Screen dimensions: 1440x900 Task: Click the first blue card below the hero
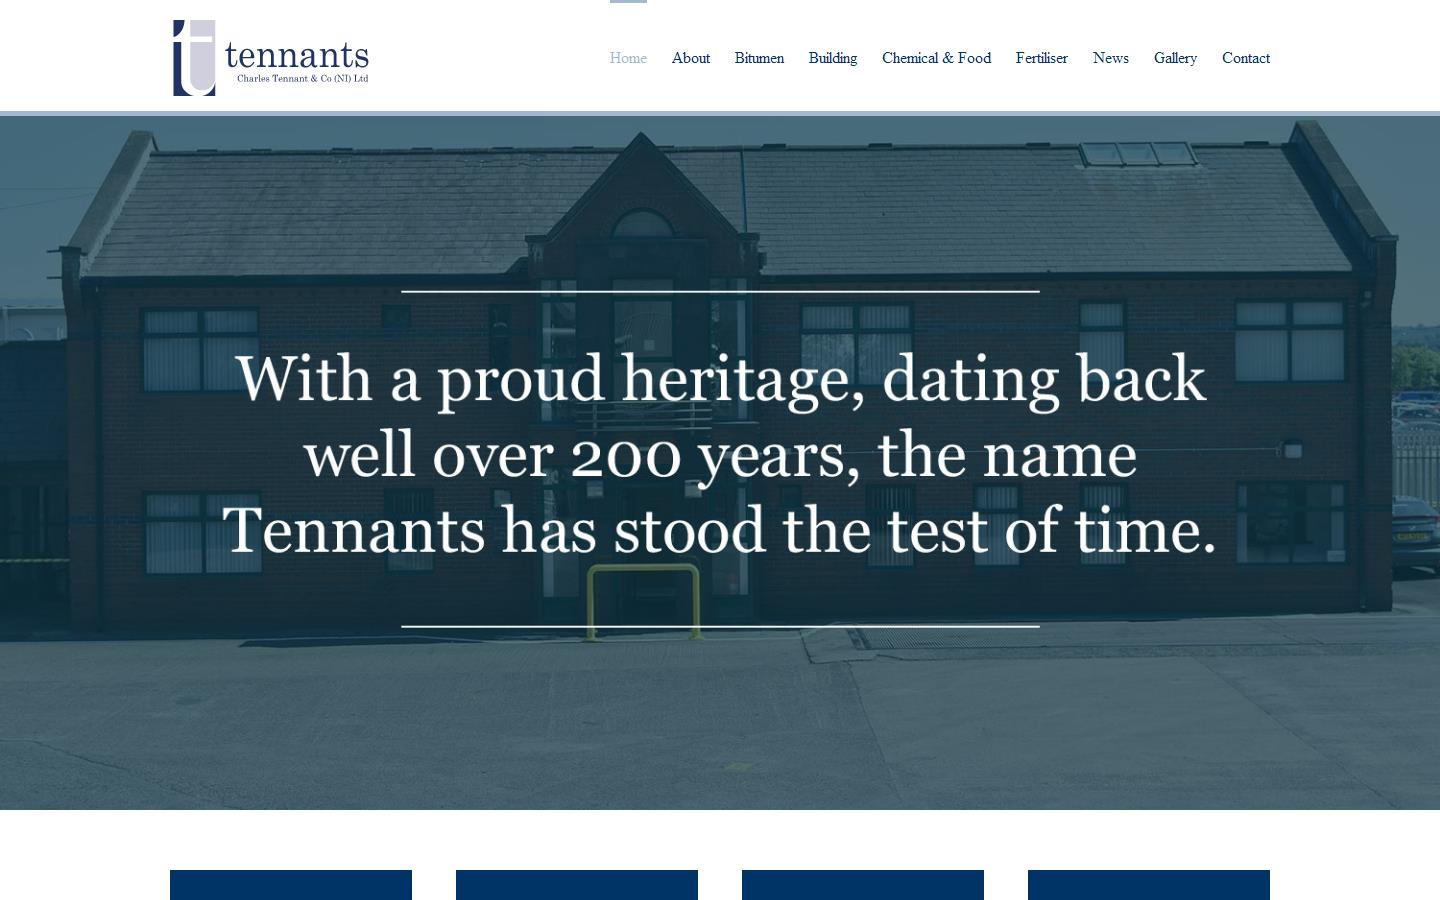click(290, 885)
